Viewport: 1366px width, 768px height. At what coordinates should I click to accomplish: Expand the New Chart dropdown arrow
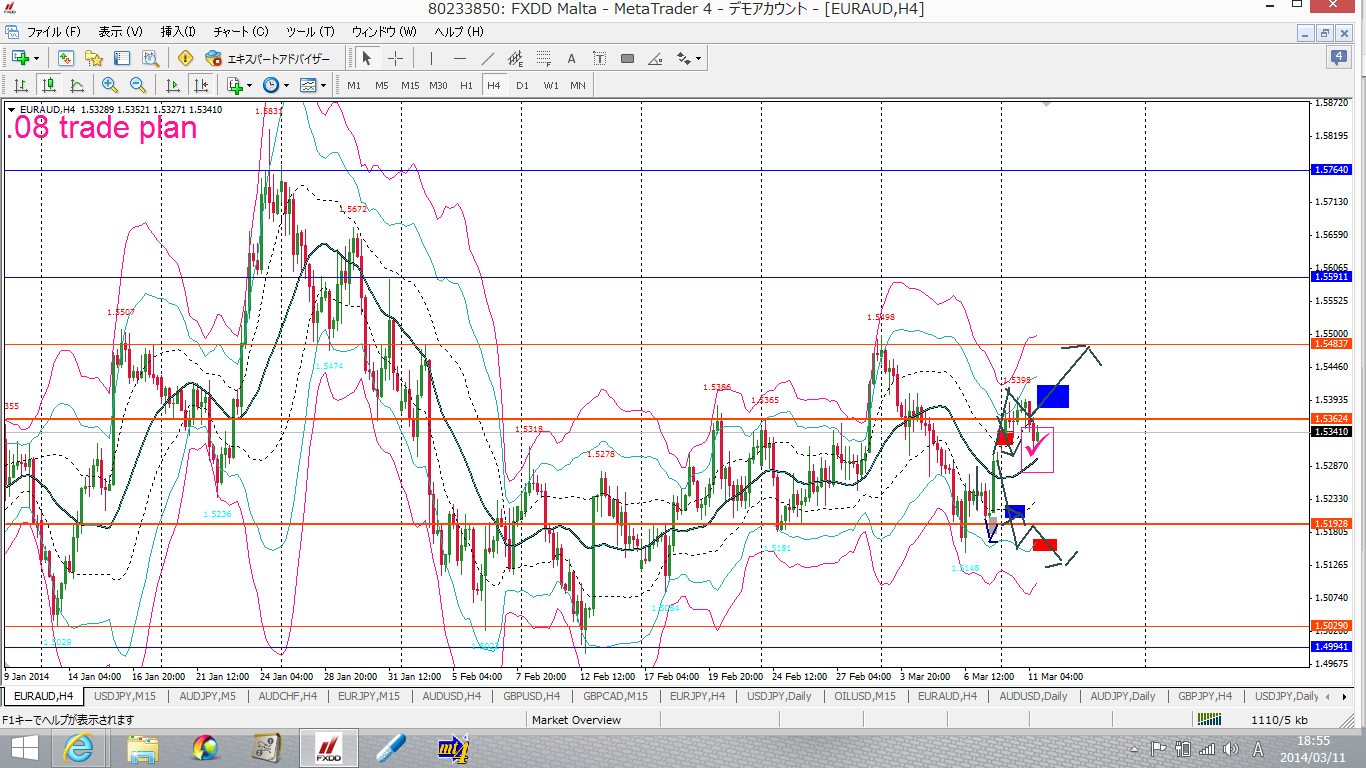pyautogui.click(x=35, y=58)
